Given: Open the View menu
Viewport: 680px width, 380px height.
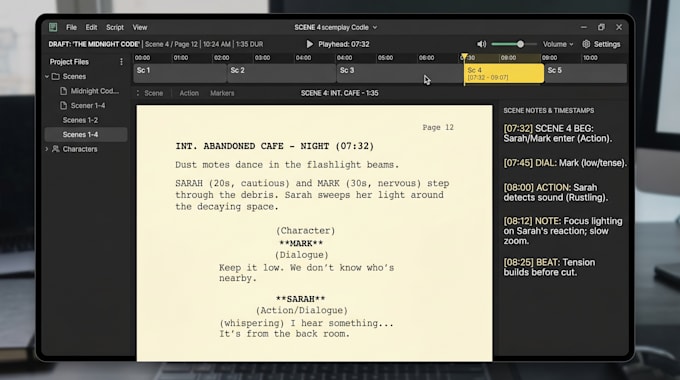Looking at the screenshot, I should point(140,27).
